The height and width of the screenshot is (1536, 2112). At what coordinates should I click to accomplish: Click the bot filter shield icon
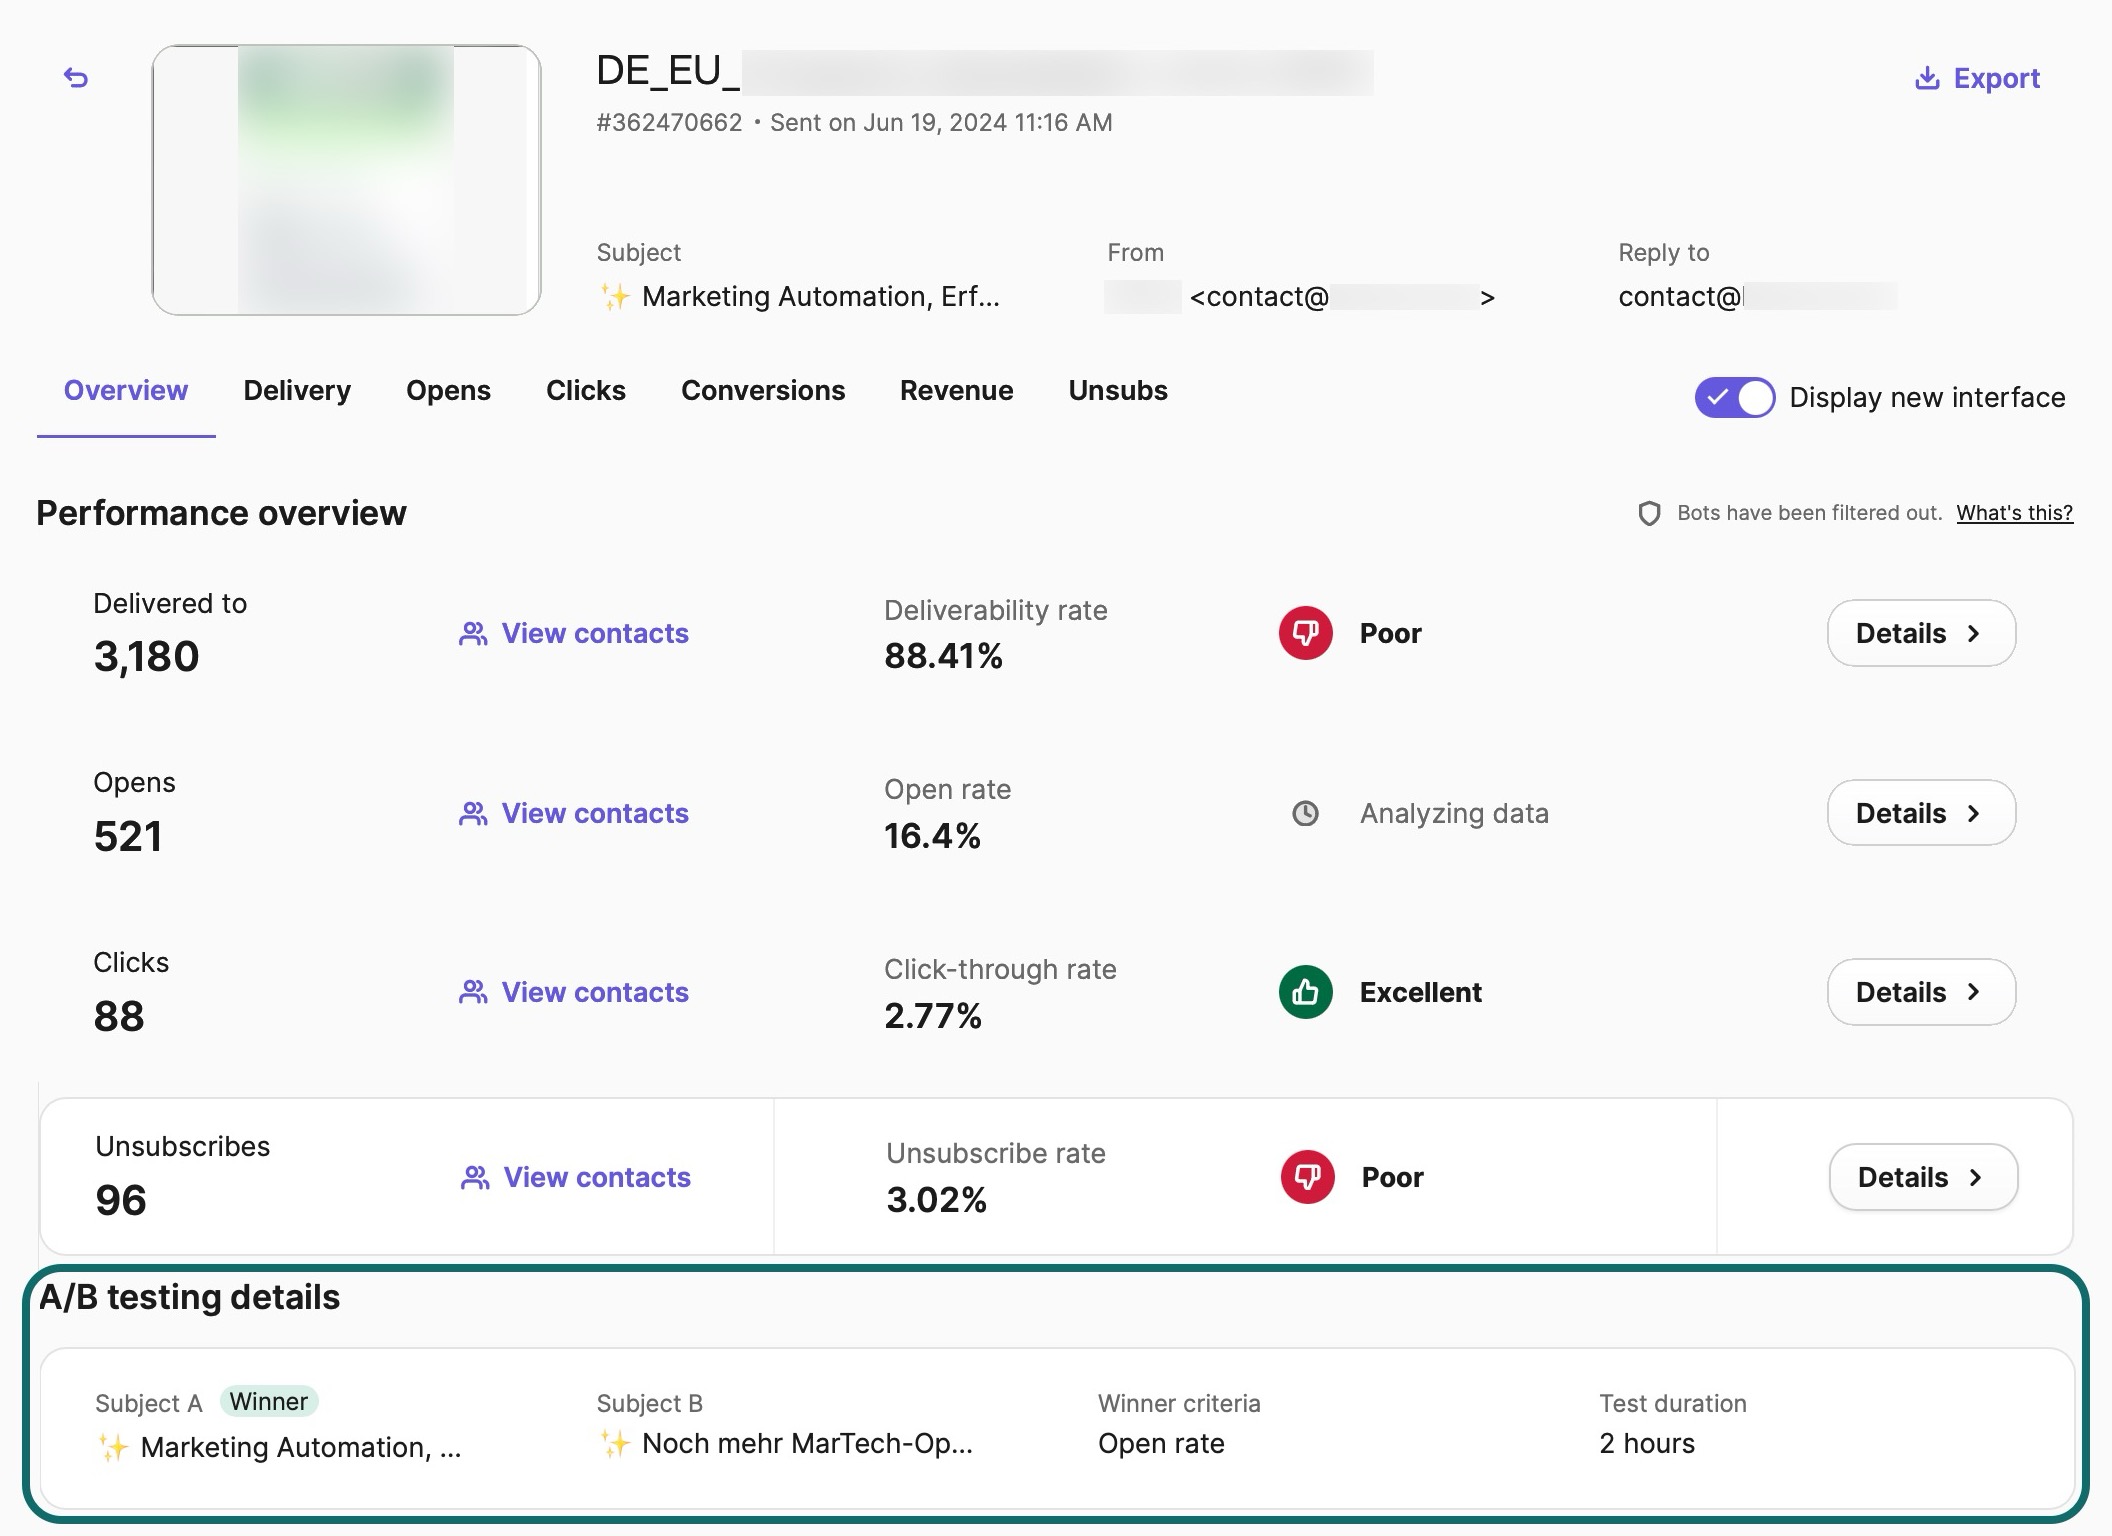point(1649,513)
